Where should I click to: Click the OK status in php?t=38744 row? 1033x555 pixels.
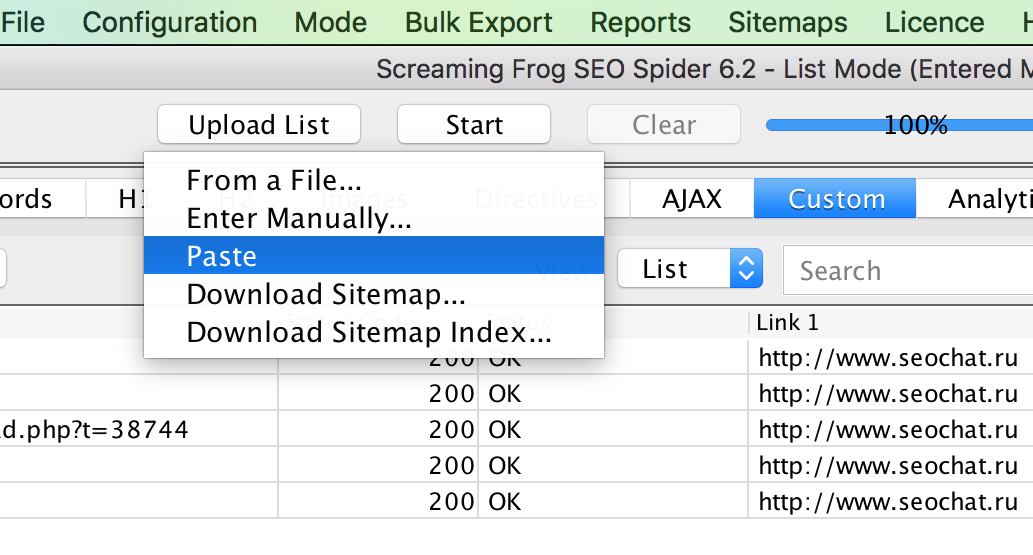[505, 429]
